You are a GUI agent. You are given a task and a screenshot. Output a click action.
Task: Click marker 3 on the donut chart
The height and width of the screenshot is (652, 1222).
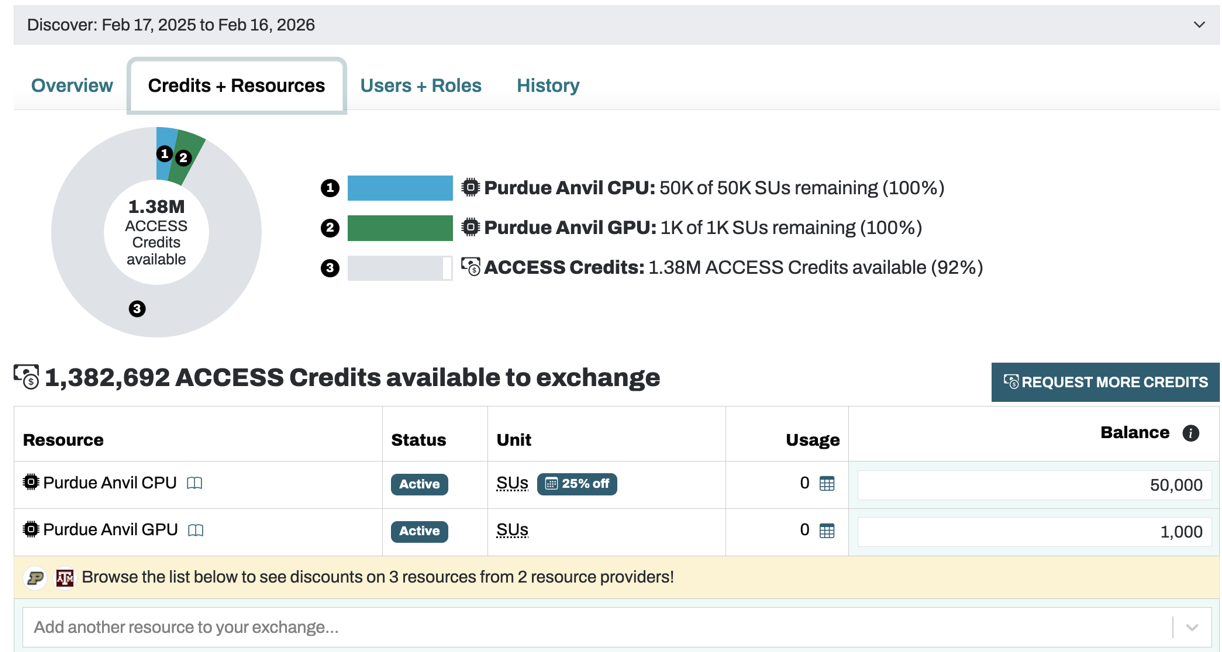point(137,309)
